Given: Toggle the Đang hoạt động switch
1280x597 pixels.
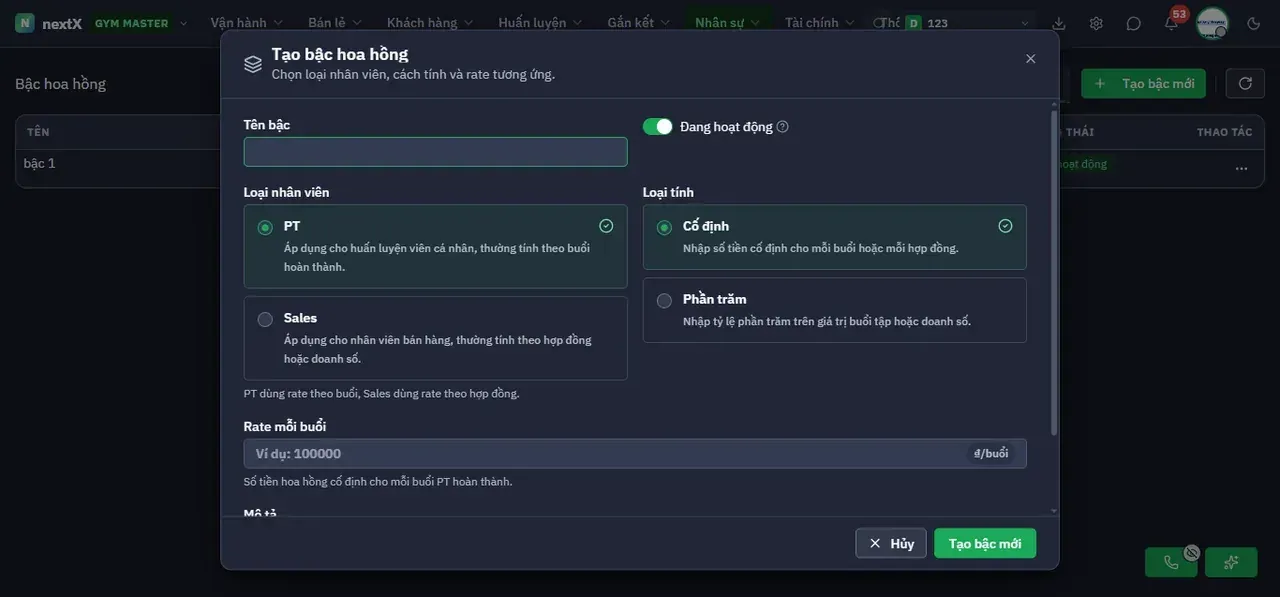Looking at the screenshot, I should pos(657,126).
